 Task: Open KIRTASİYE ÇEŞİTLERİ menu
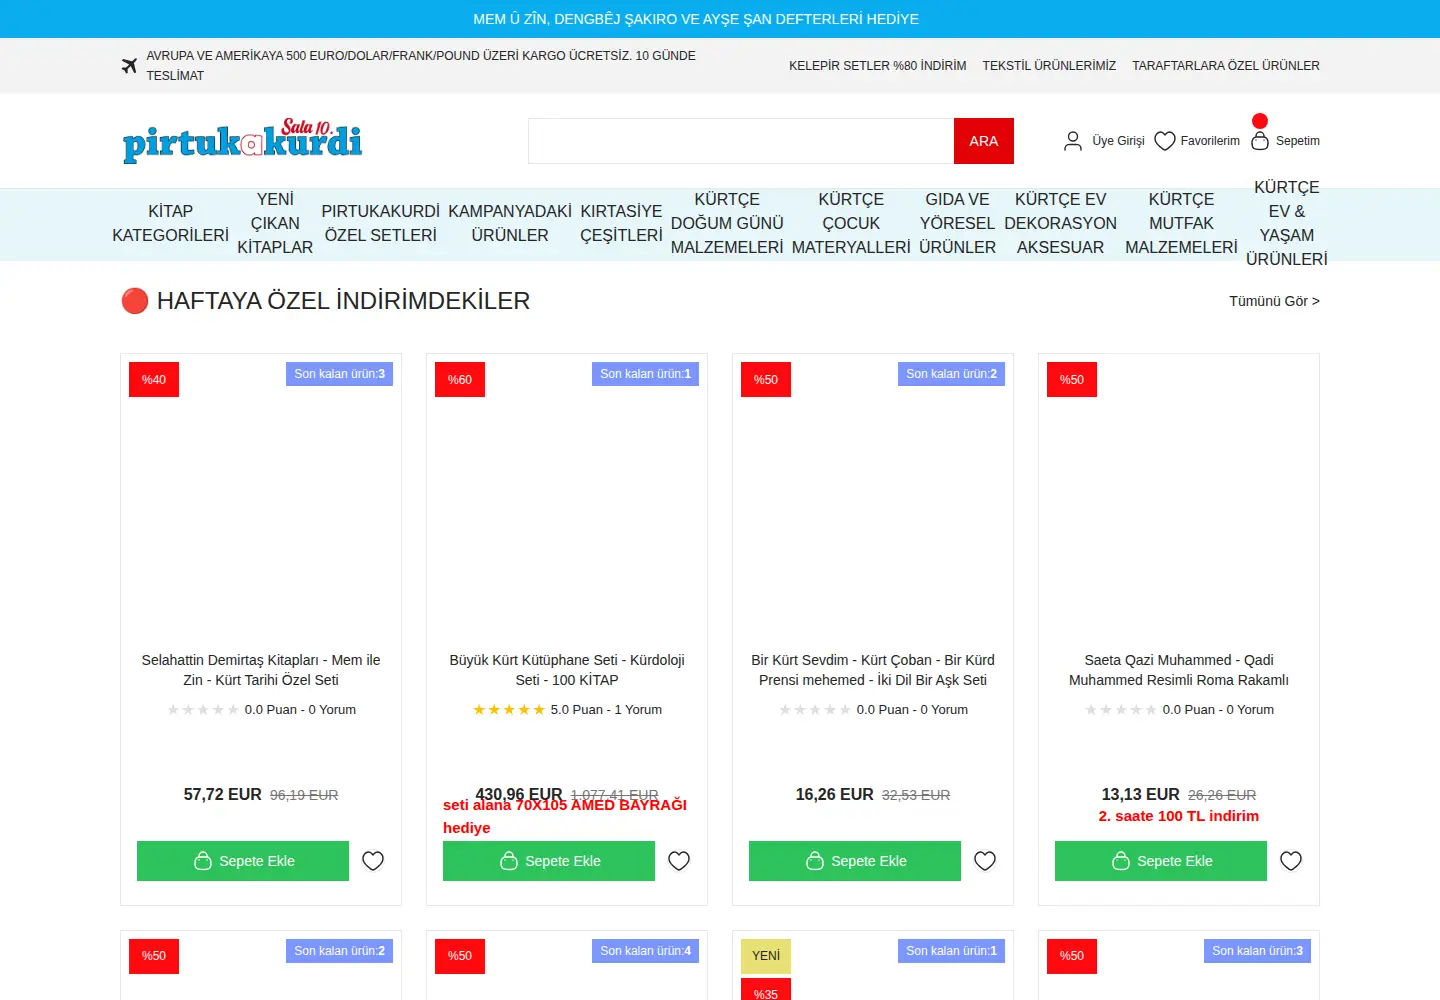621,224
